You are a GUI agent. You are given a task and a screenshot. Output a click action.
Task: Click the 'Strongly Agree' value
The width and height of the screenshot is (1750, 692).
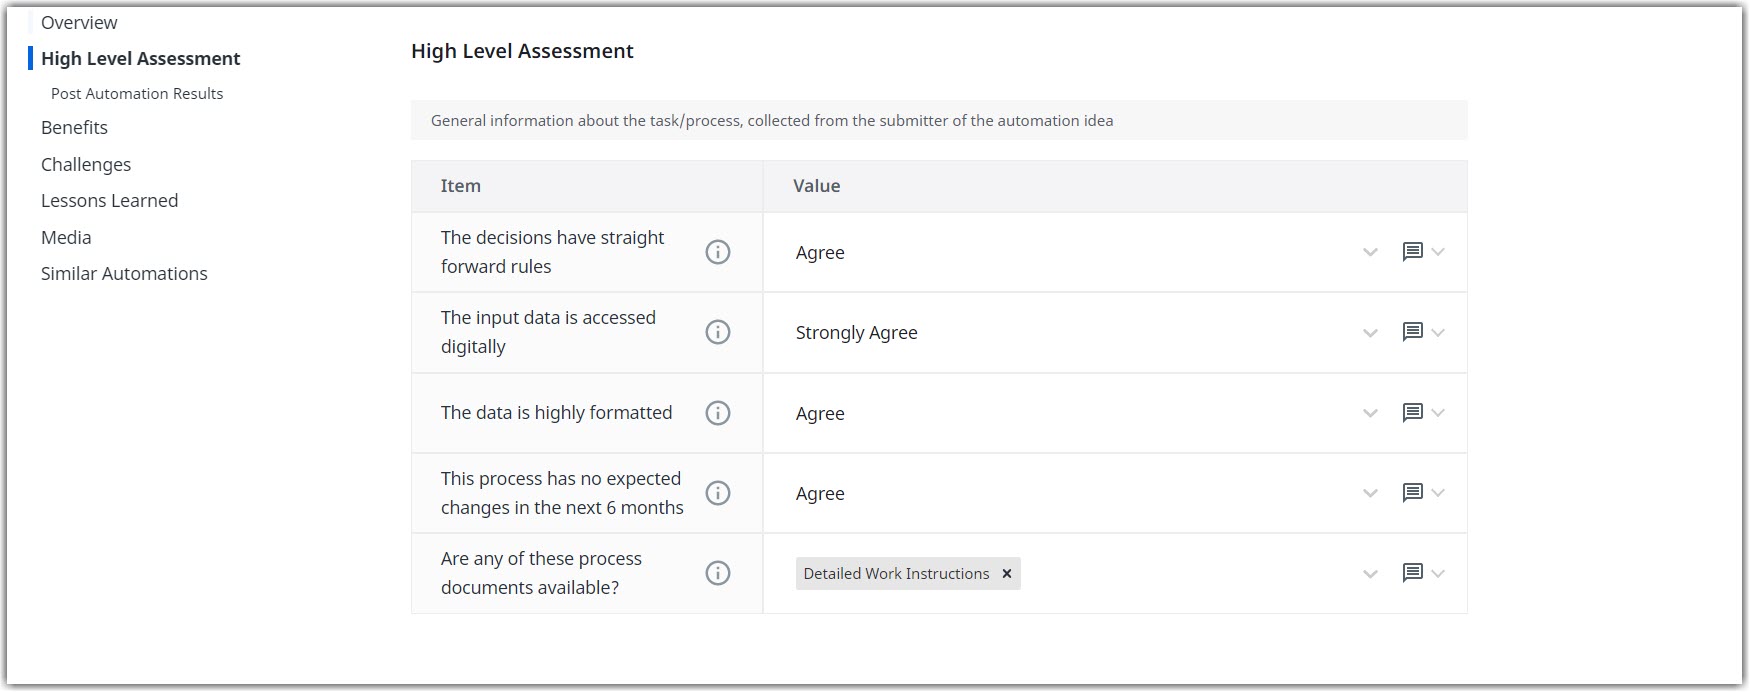(x=856, y=333)
